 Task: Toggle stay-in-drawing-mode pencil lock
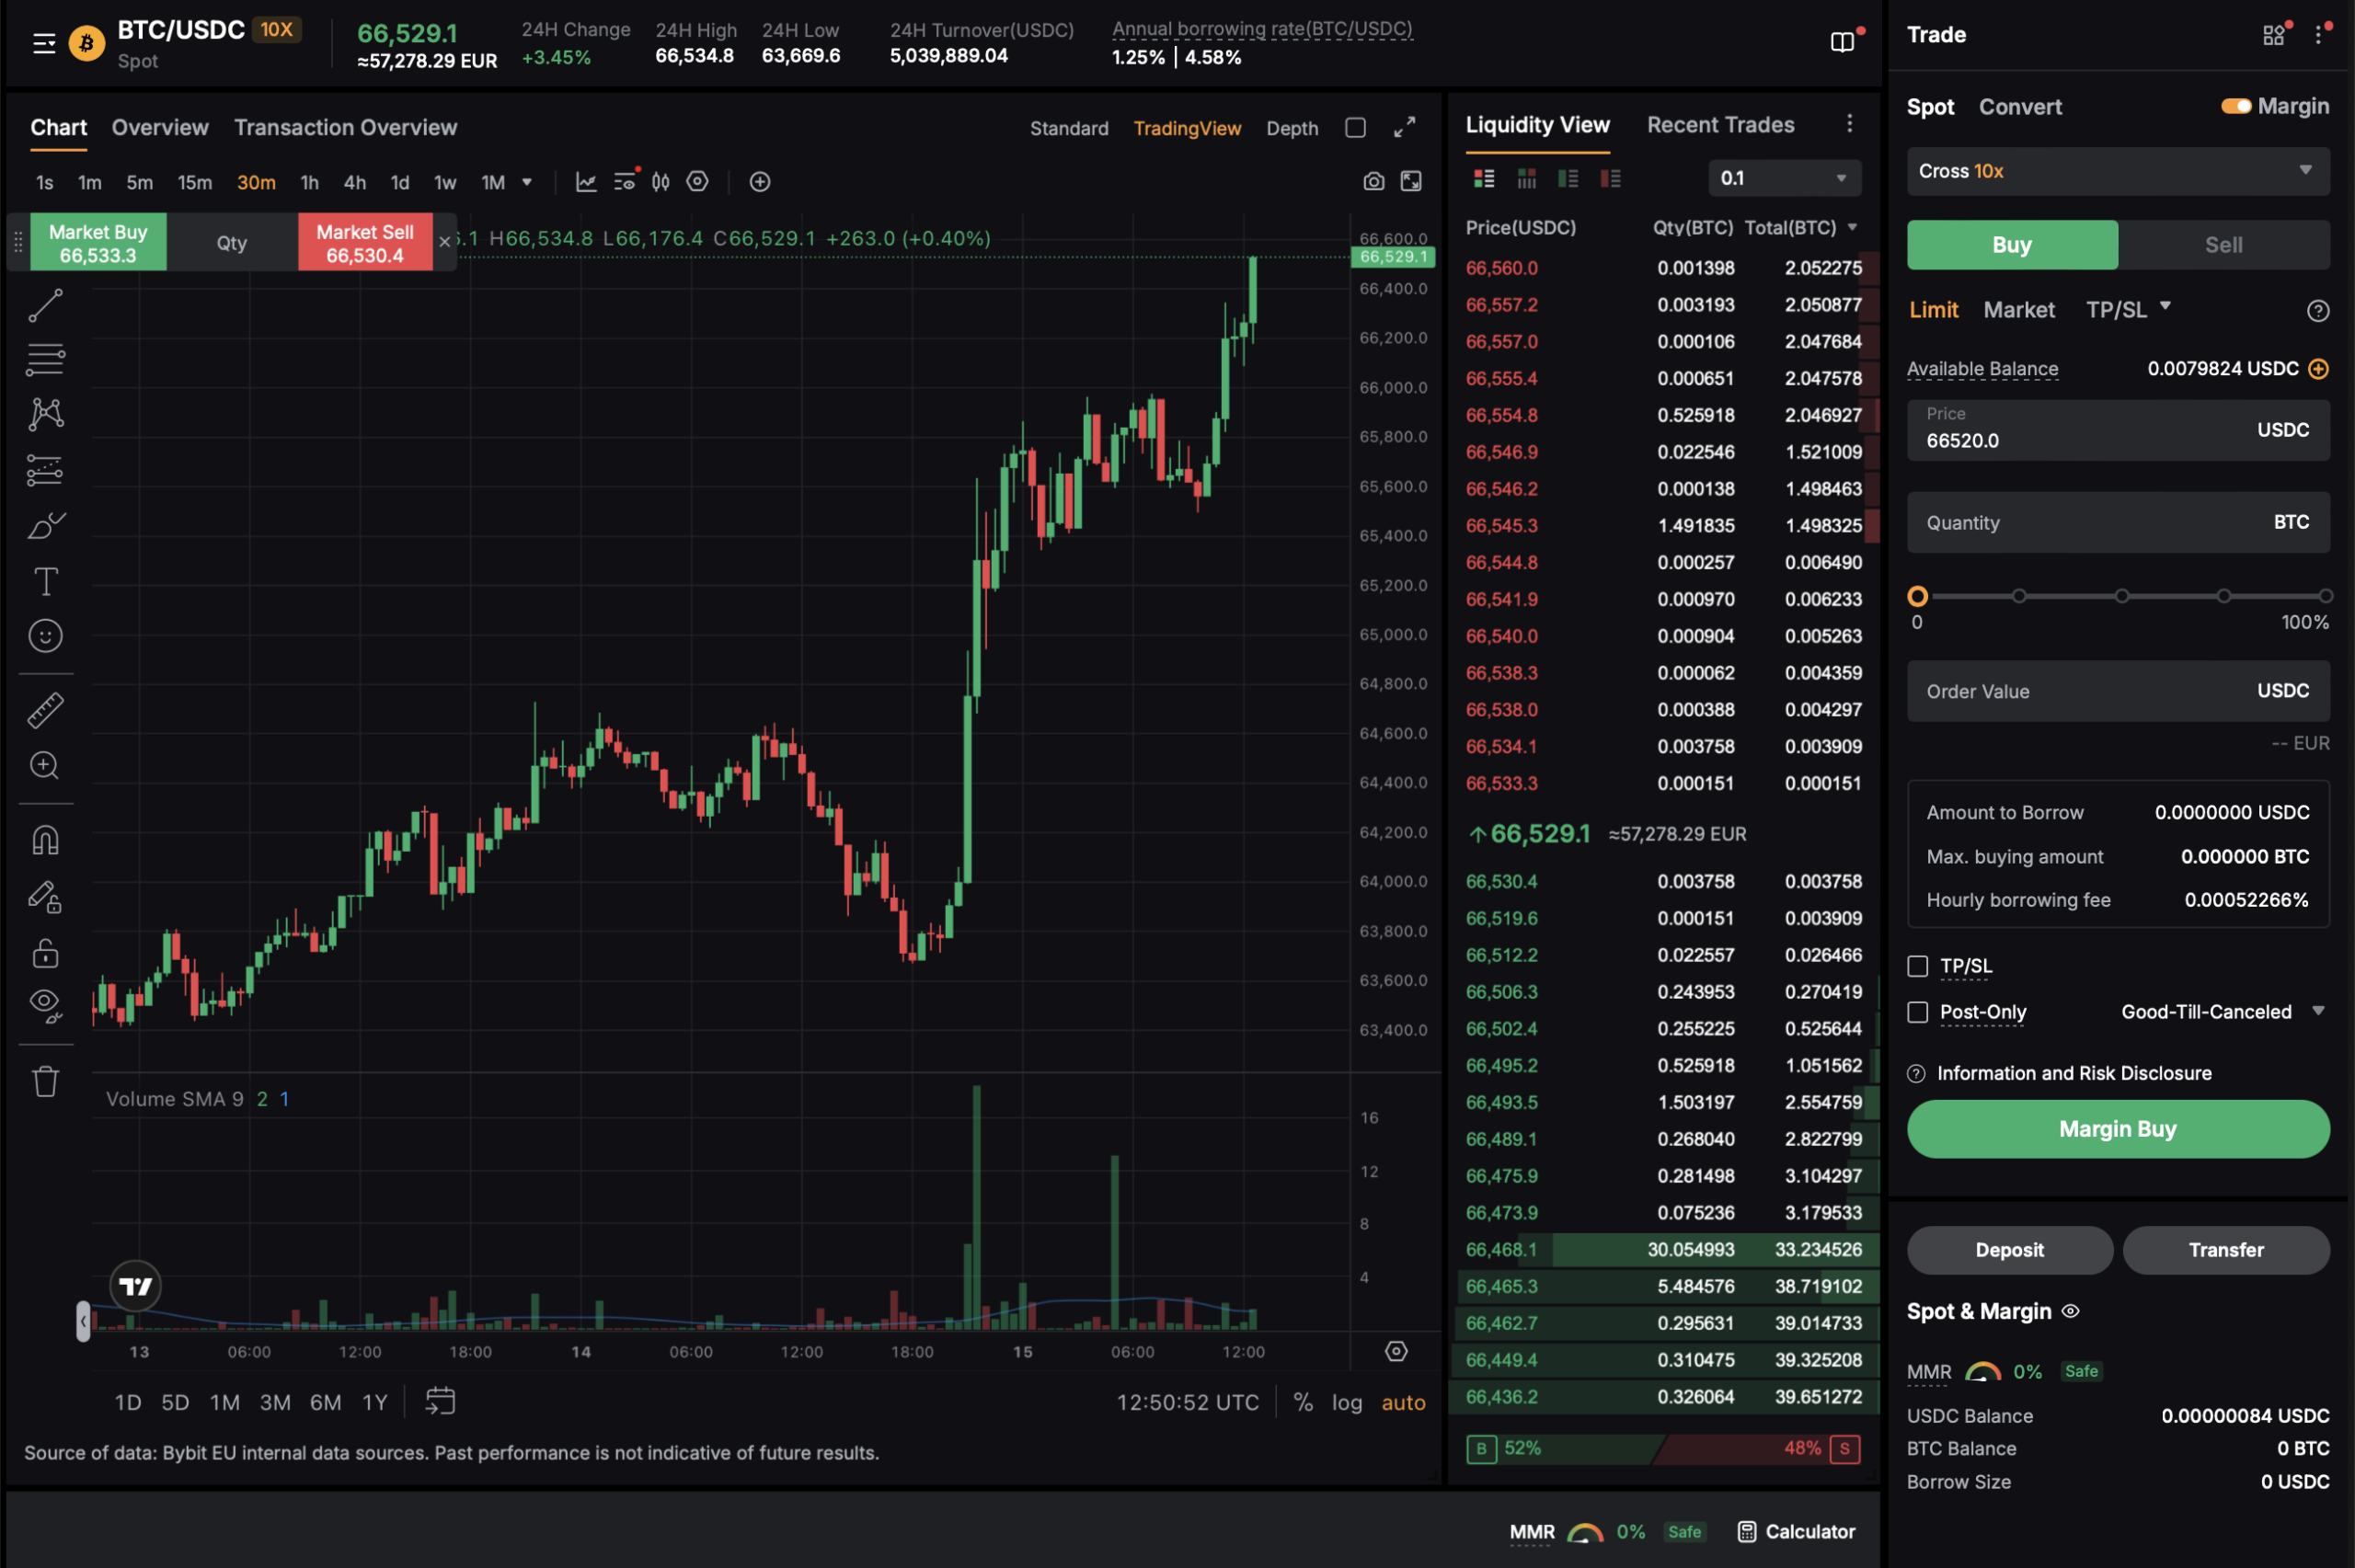pos(45,896)
